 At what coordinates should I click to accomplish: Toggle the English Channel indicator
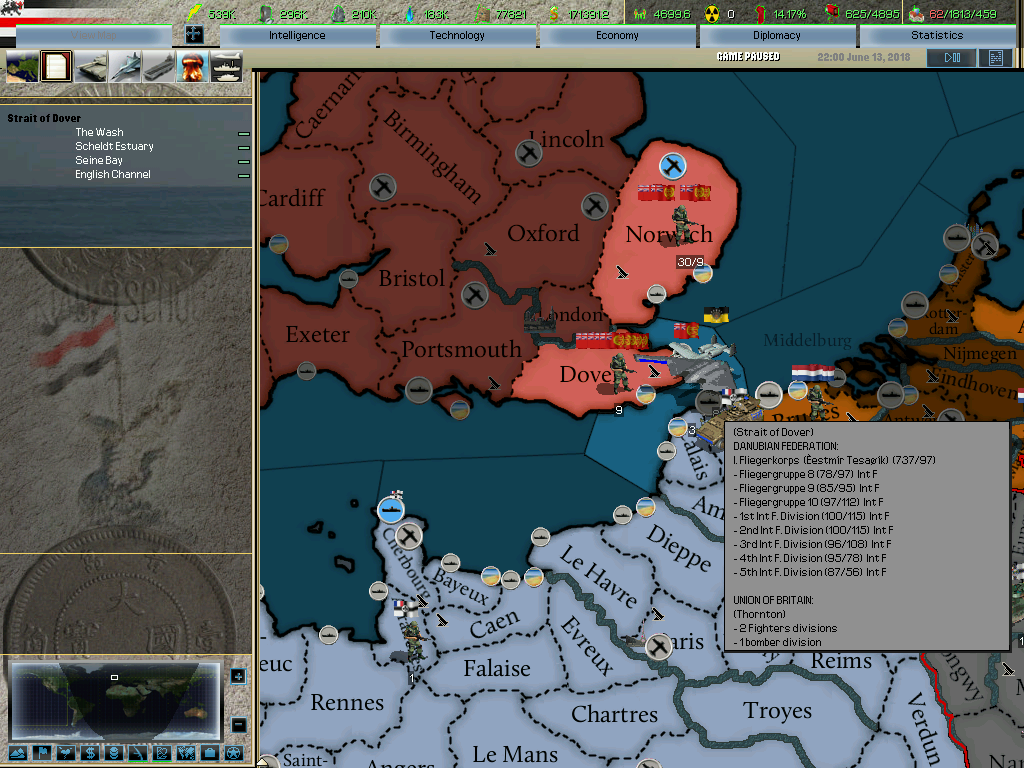[x=243, y=175]
